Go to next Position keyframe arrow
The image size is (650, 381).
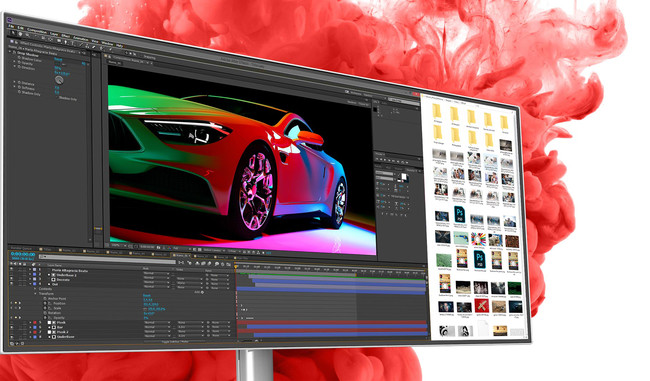tap(20, 303)
